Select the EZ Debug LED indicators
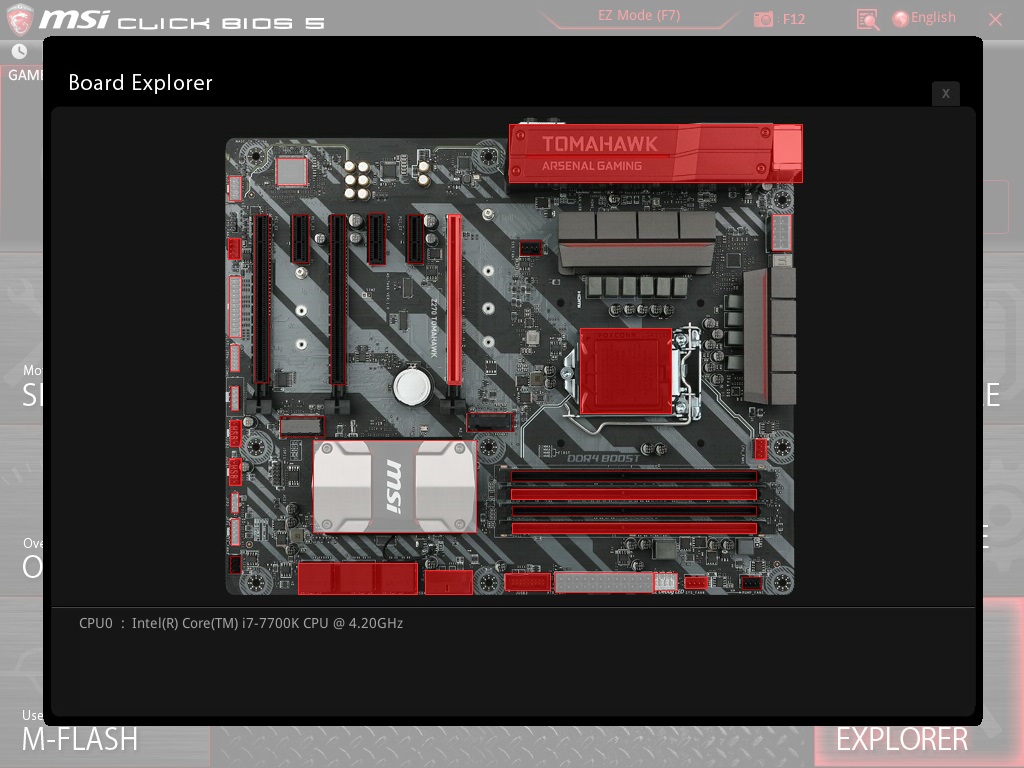This screenshot has width=1024, height=768. pos(665,581)
